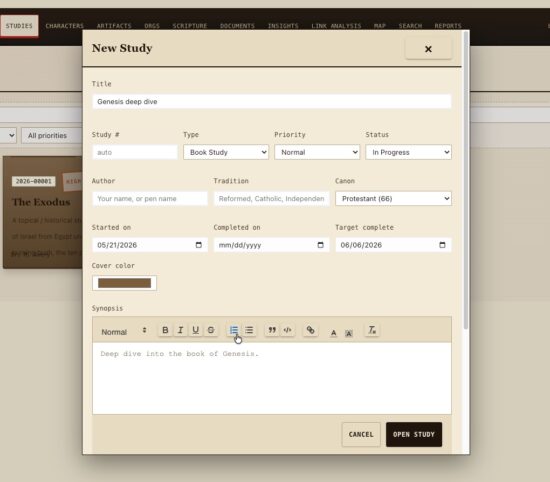Close the New Study dialog
Viewport: 550px width, 482px height.
point(428,49)
